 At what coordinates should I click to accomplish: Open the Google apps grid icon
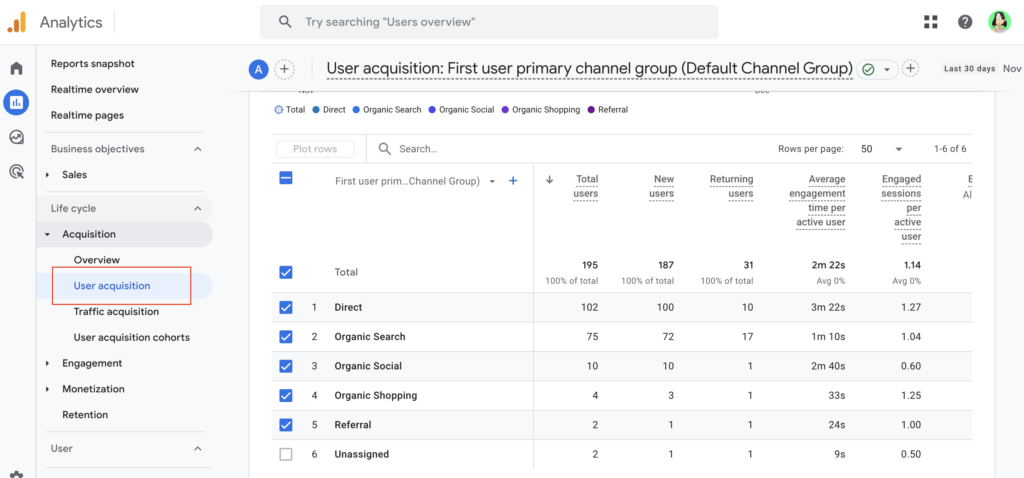(931, 22)
